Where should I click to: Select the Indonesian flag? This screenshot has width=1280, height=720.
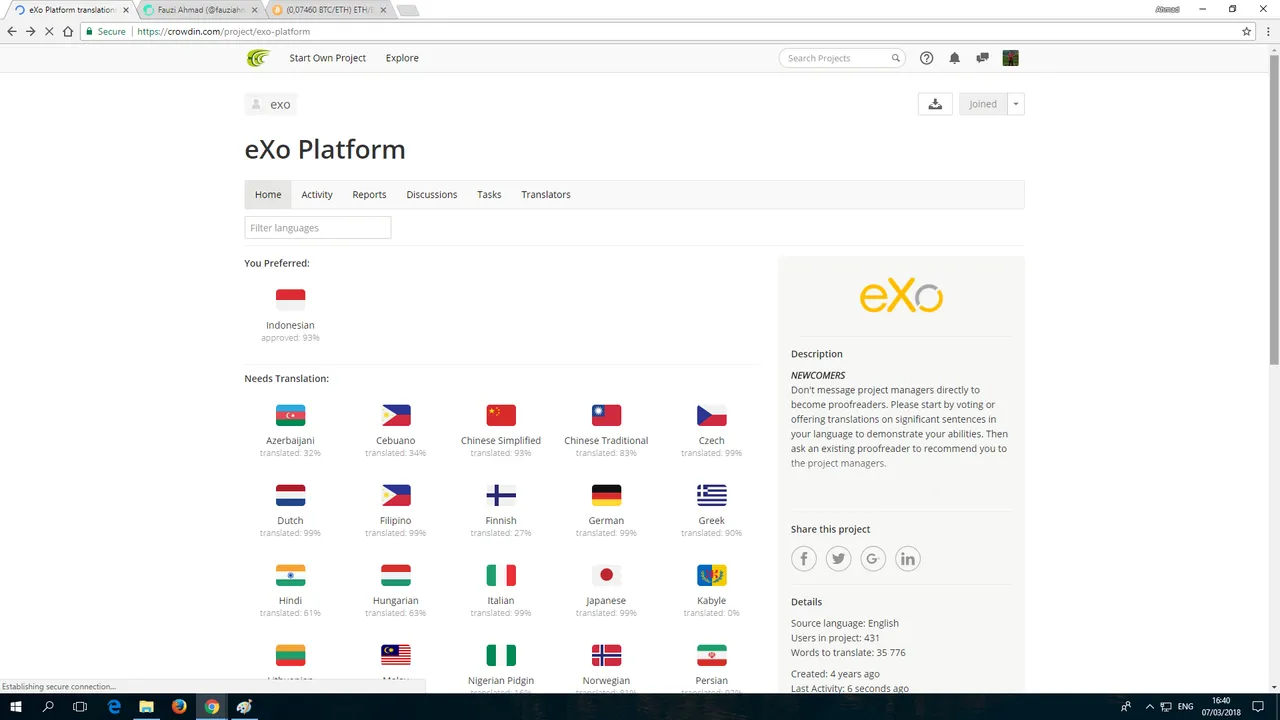click(x=290, y=299)
